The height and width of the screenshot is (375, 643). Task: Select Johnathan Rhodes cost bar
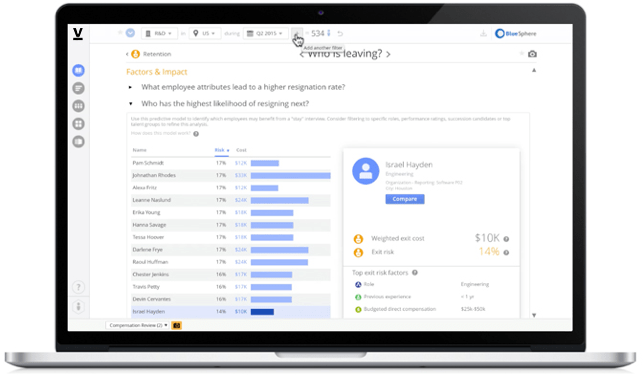point(290,176)
